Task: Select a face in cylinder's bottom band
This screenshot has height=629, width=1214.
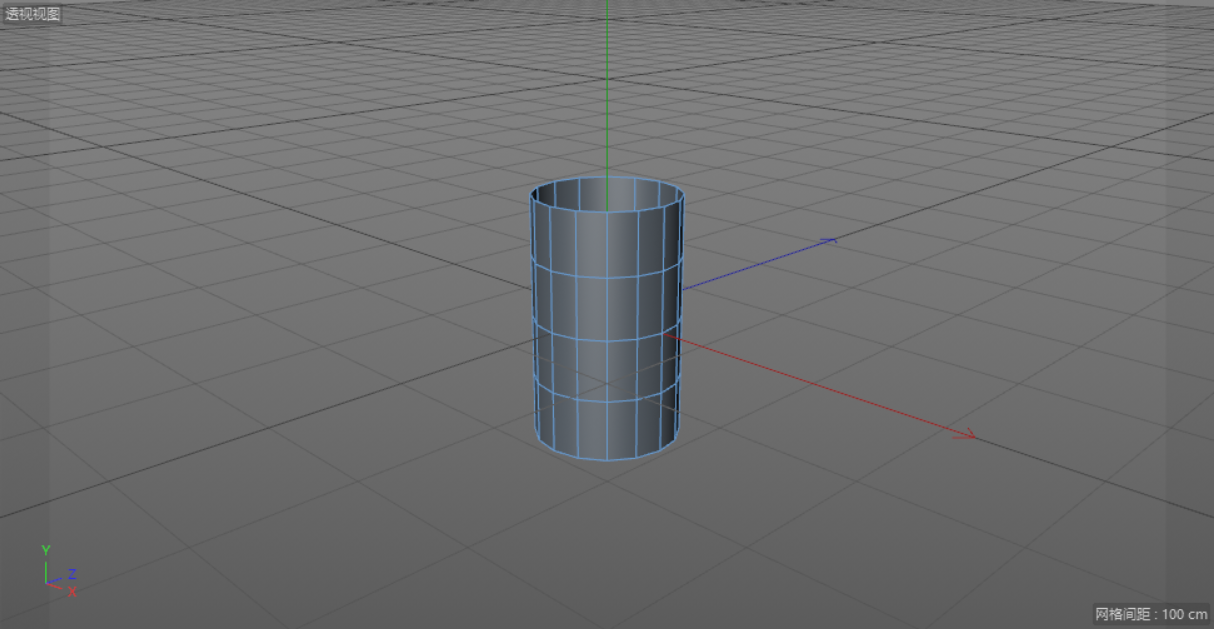Action: [590, 430]
